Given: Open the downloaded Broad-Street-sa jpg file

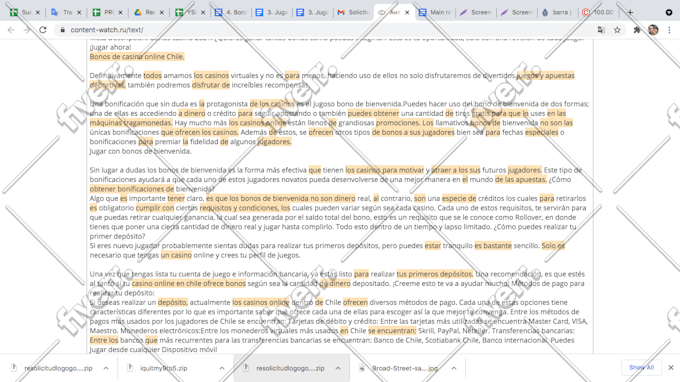Looking at the screenshot, I should click(405, 368).
